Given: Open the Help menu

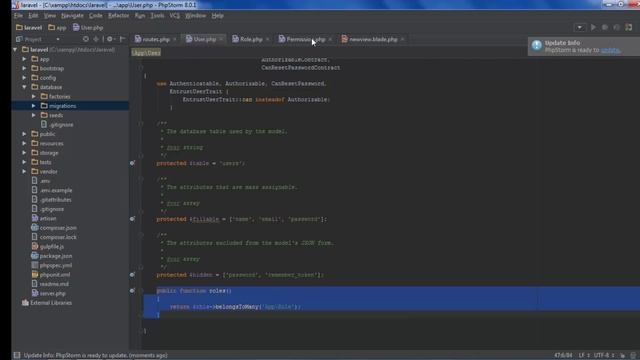Looking at the screenshot, I should [218, 16].
